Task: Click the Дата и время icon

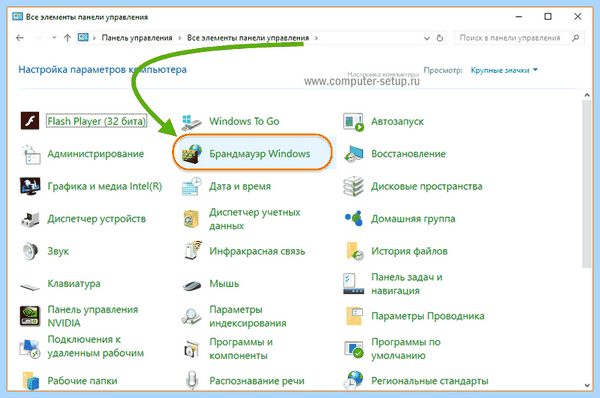Action: pyautogui.click(x=191, y=186)
